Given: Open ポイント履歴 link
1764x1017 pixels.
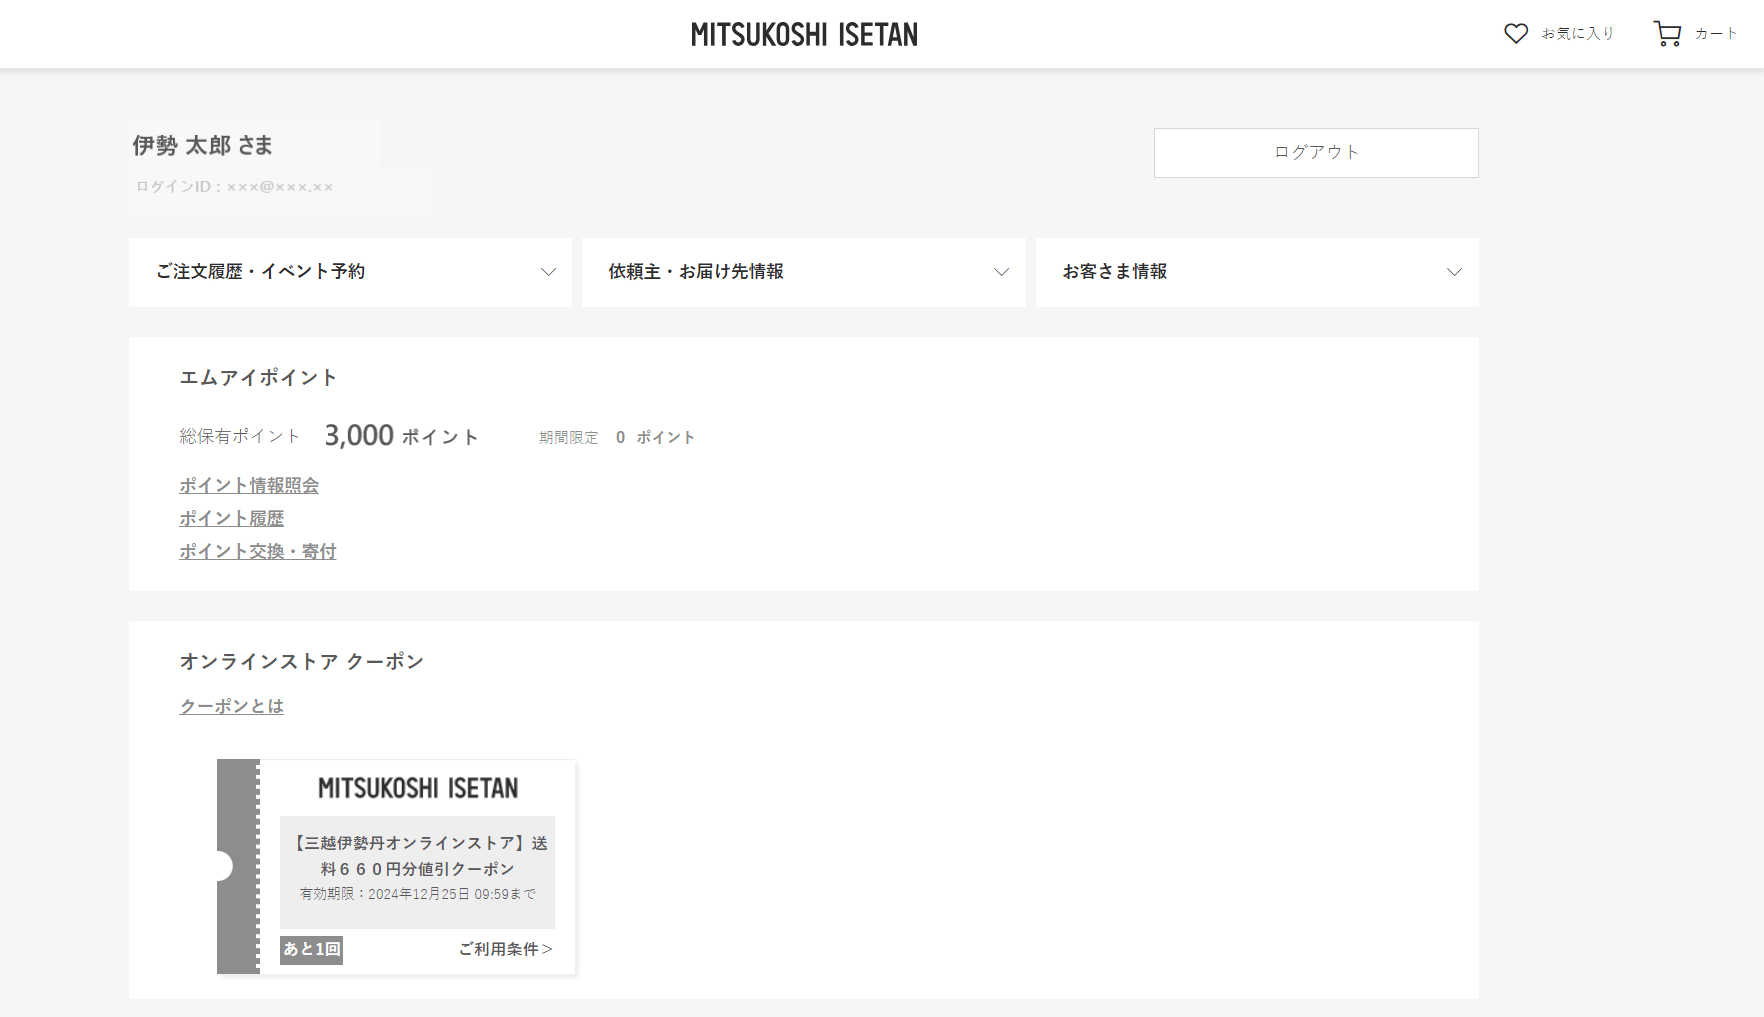Looking at the screenshot, I should (232, 518).
